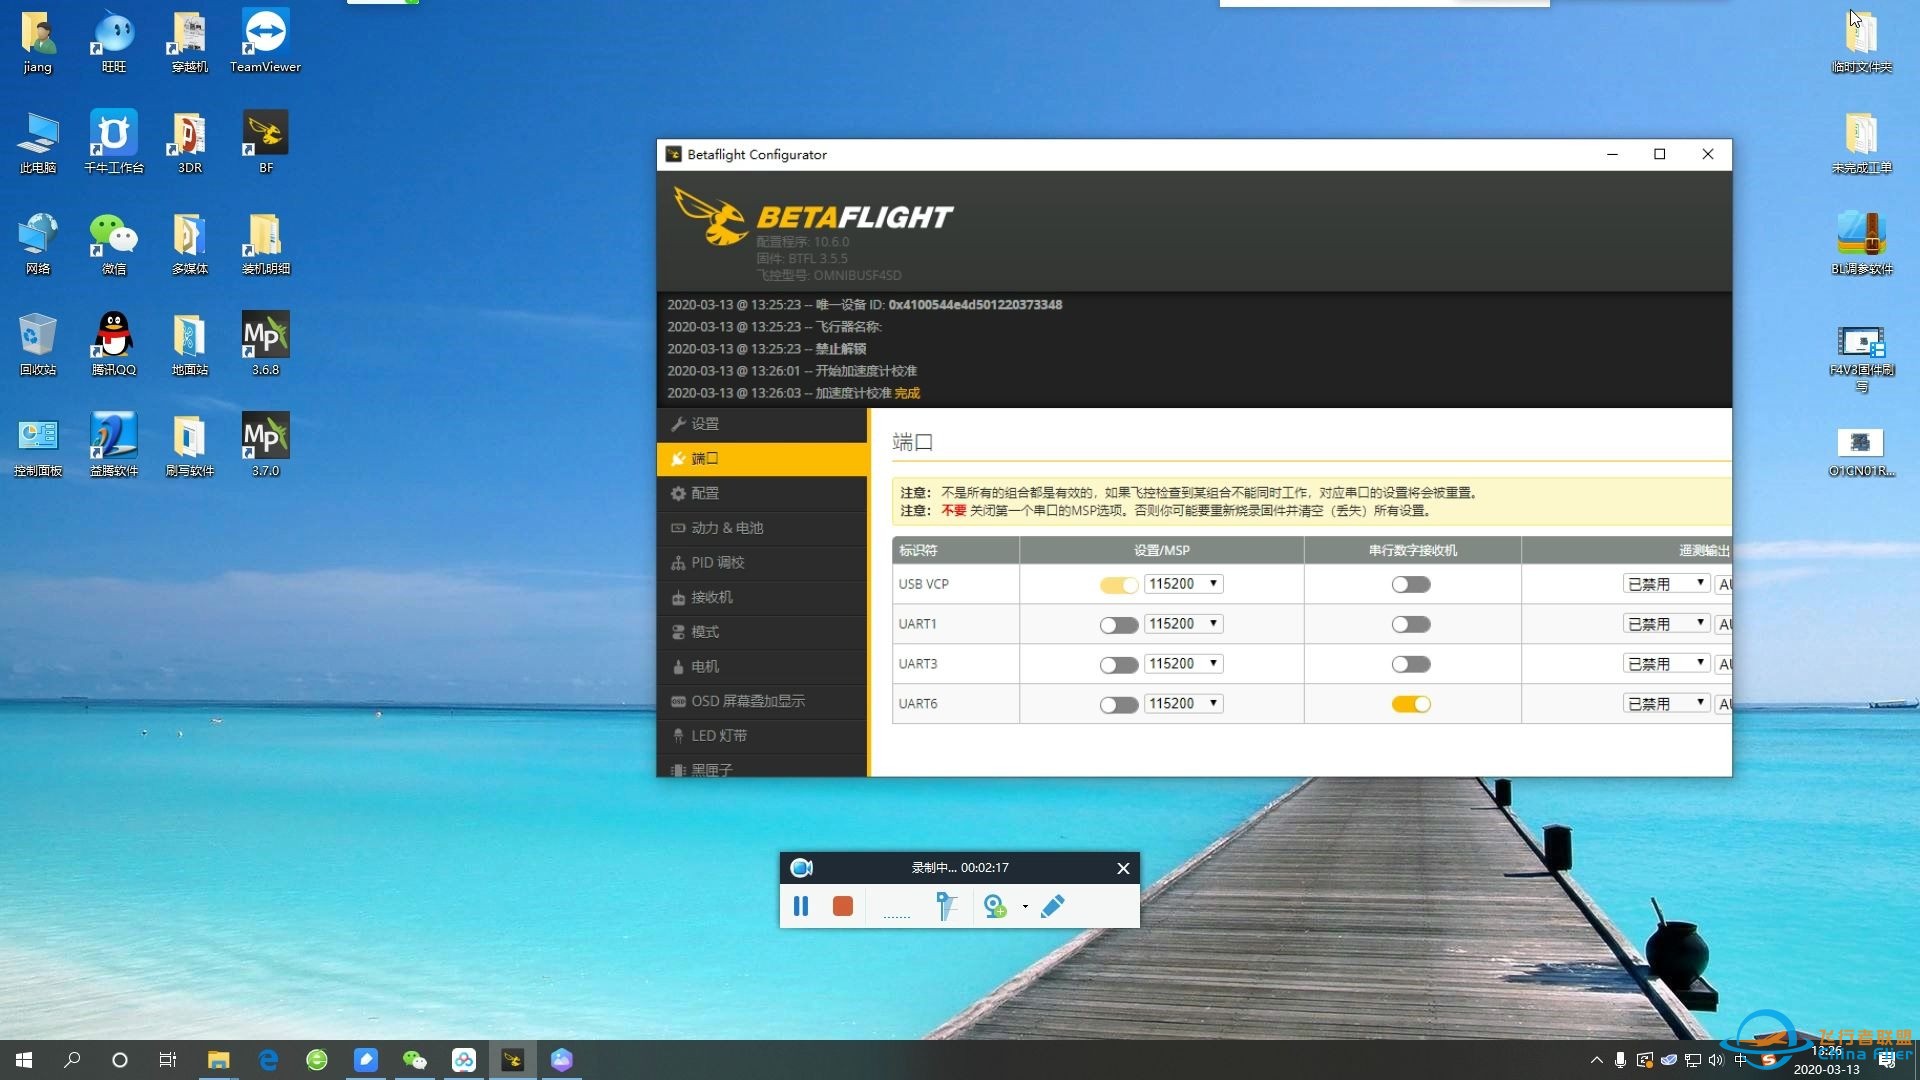Enable UART1 MSP switch

click(1118, 625)
